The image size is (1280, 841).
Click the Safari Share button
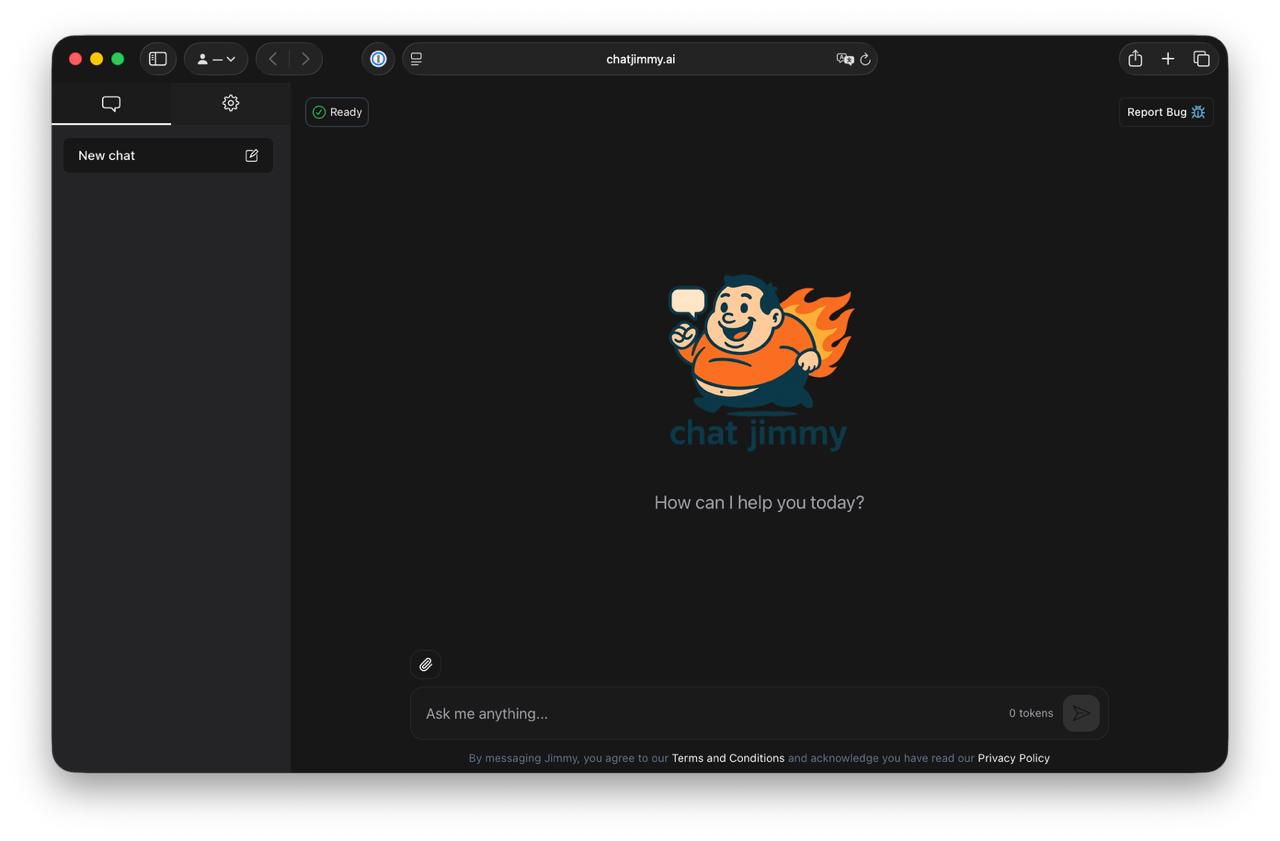(1135, 59)
